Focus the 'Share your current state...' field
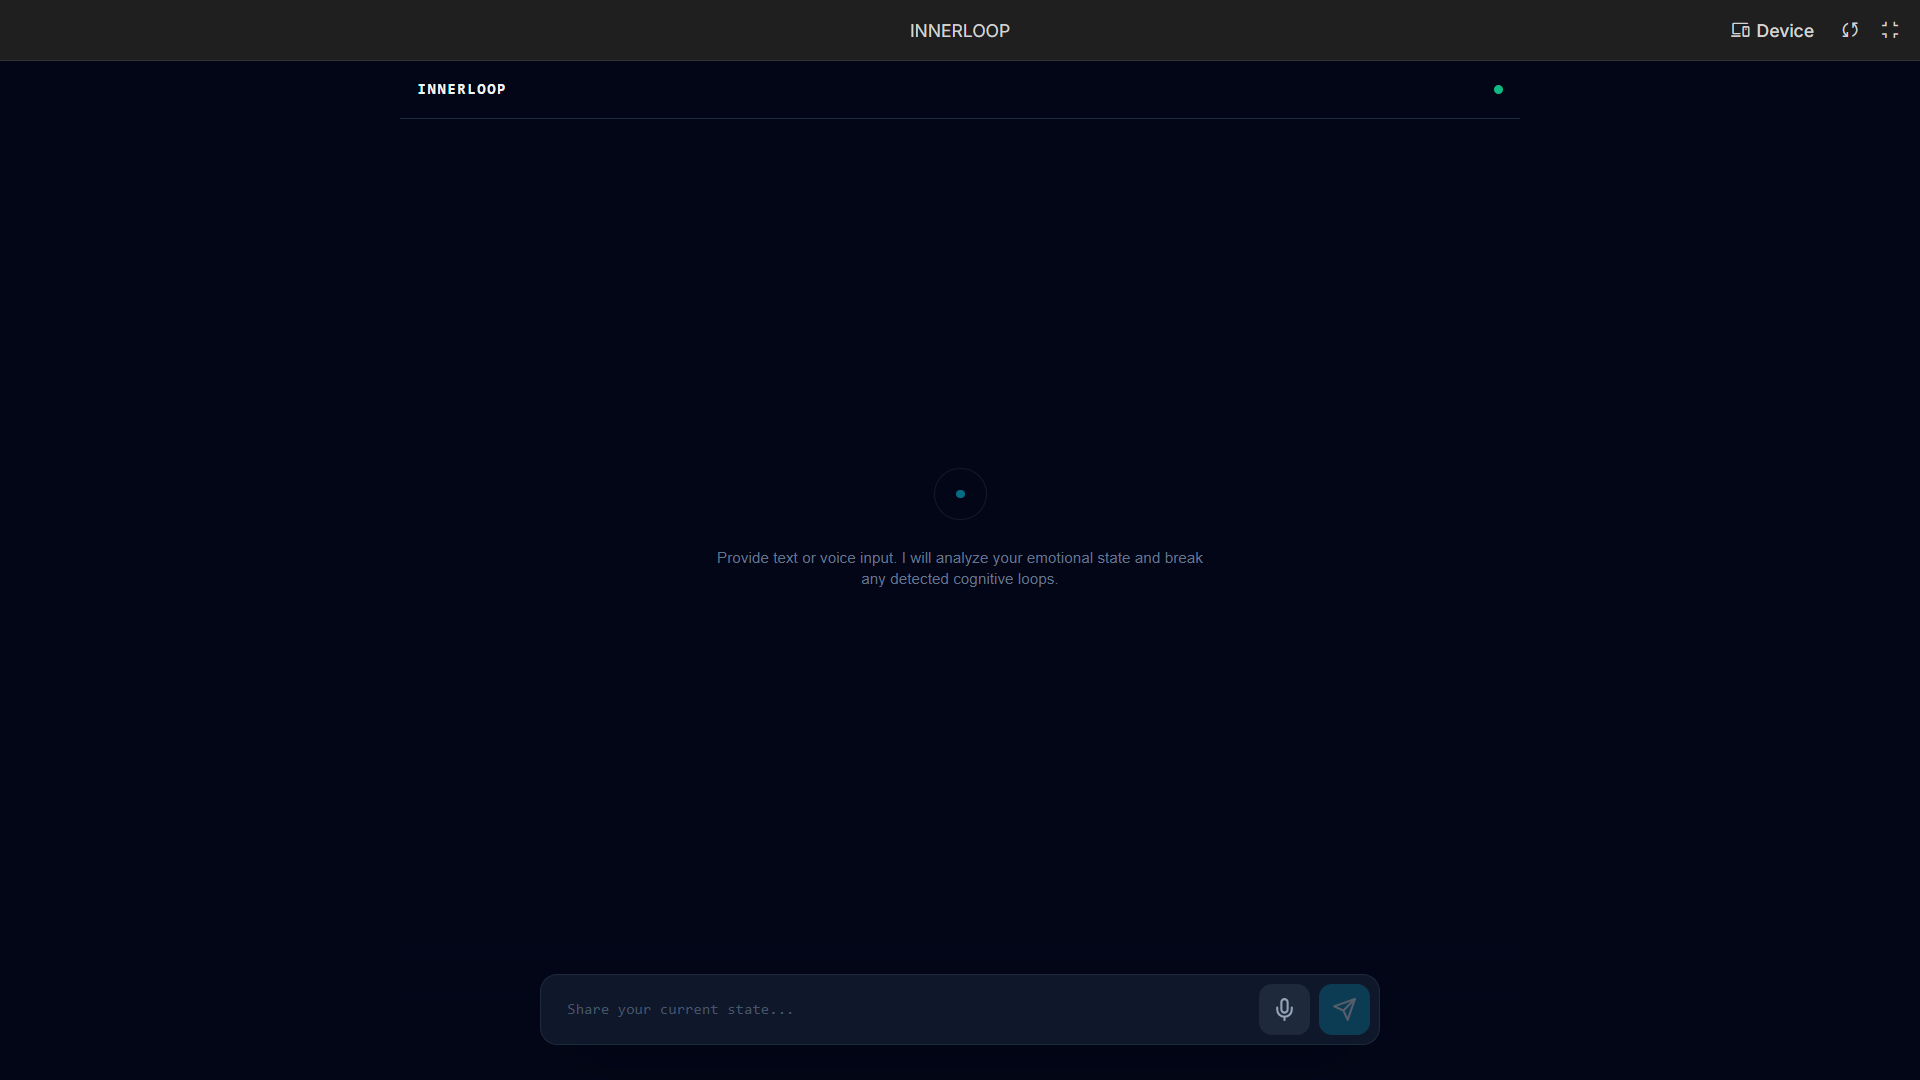The image size is (1920, 1080). tap(680, 1009)
